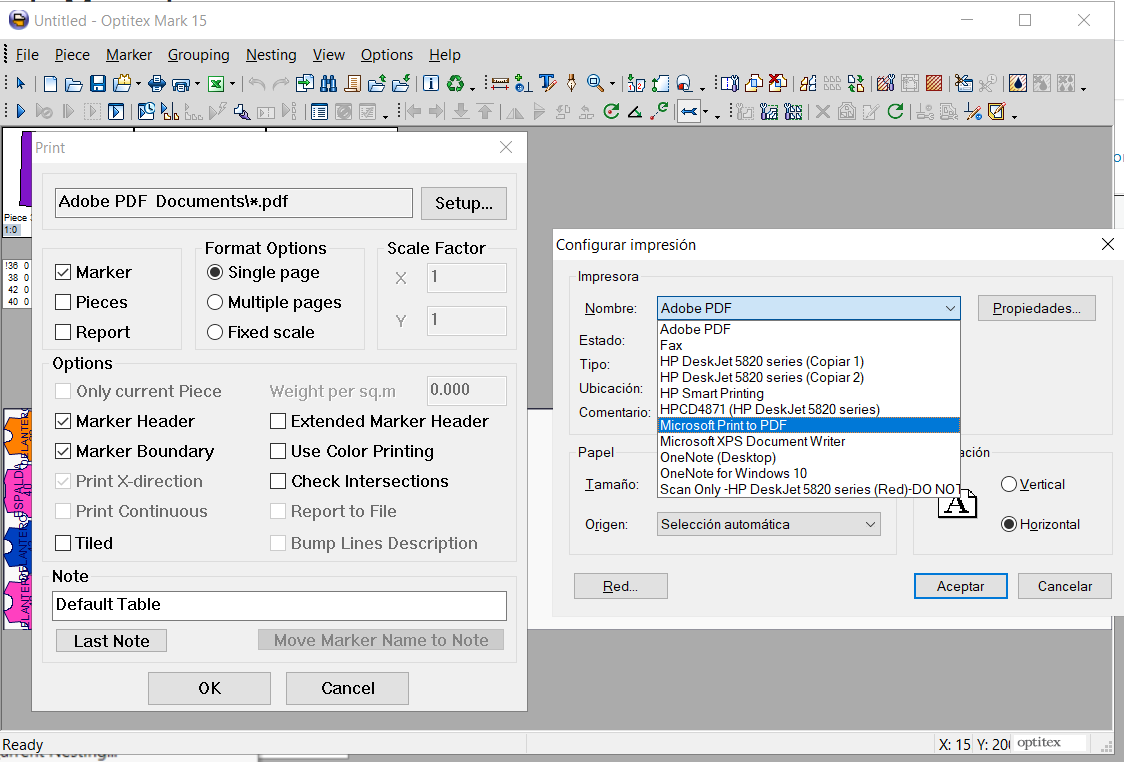Click the blue information icon

coord(431,84)
